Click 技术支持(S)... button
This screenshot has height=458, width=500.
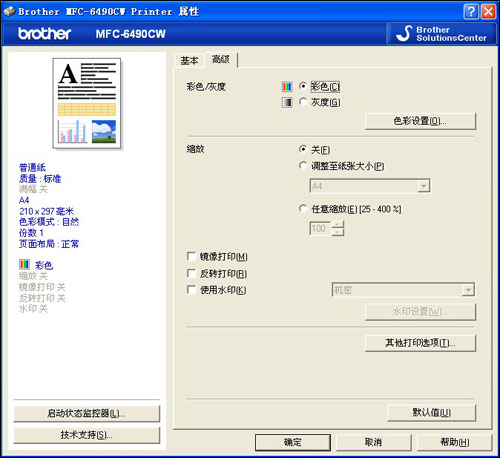click(x=87, y=435)
